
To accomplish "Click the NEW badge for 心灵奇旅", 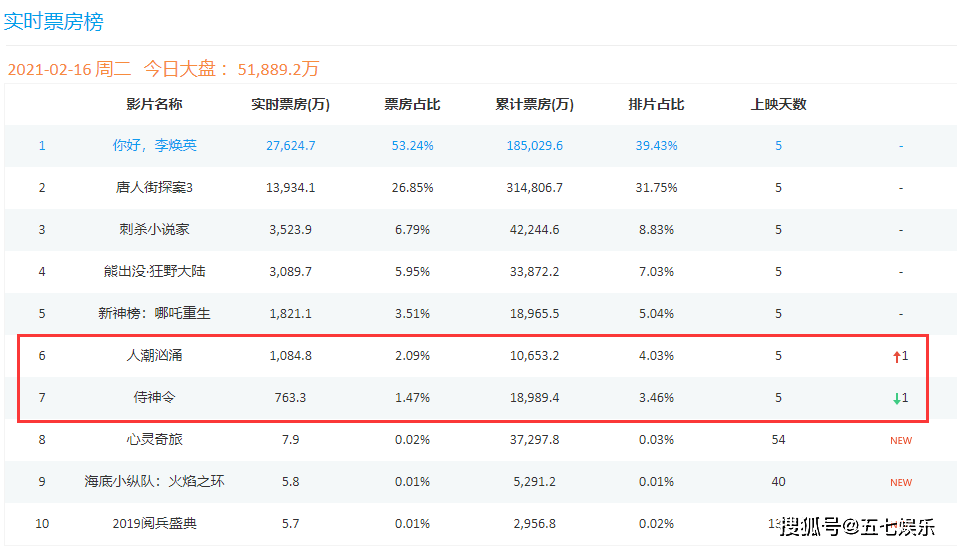I will click(901, 441).
